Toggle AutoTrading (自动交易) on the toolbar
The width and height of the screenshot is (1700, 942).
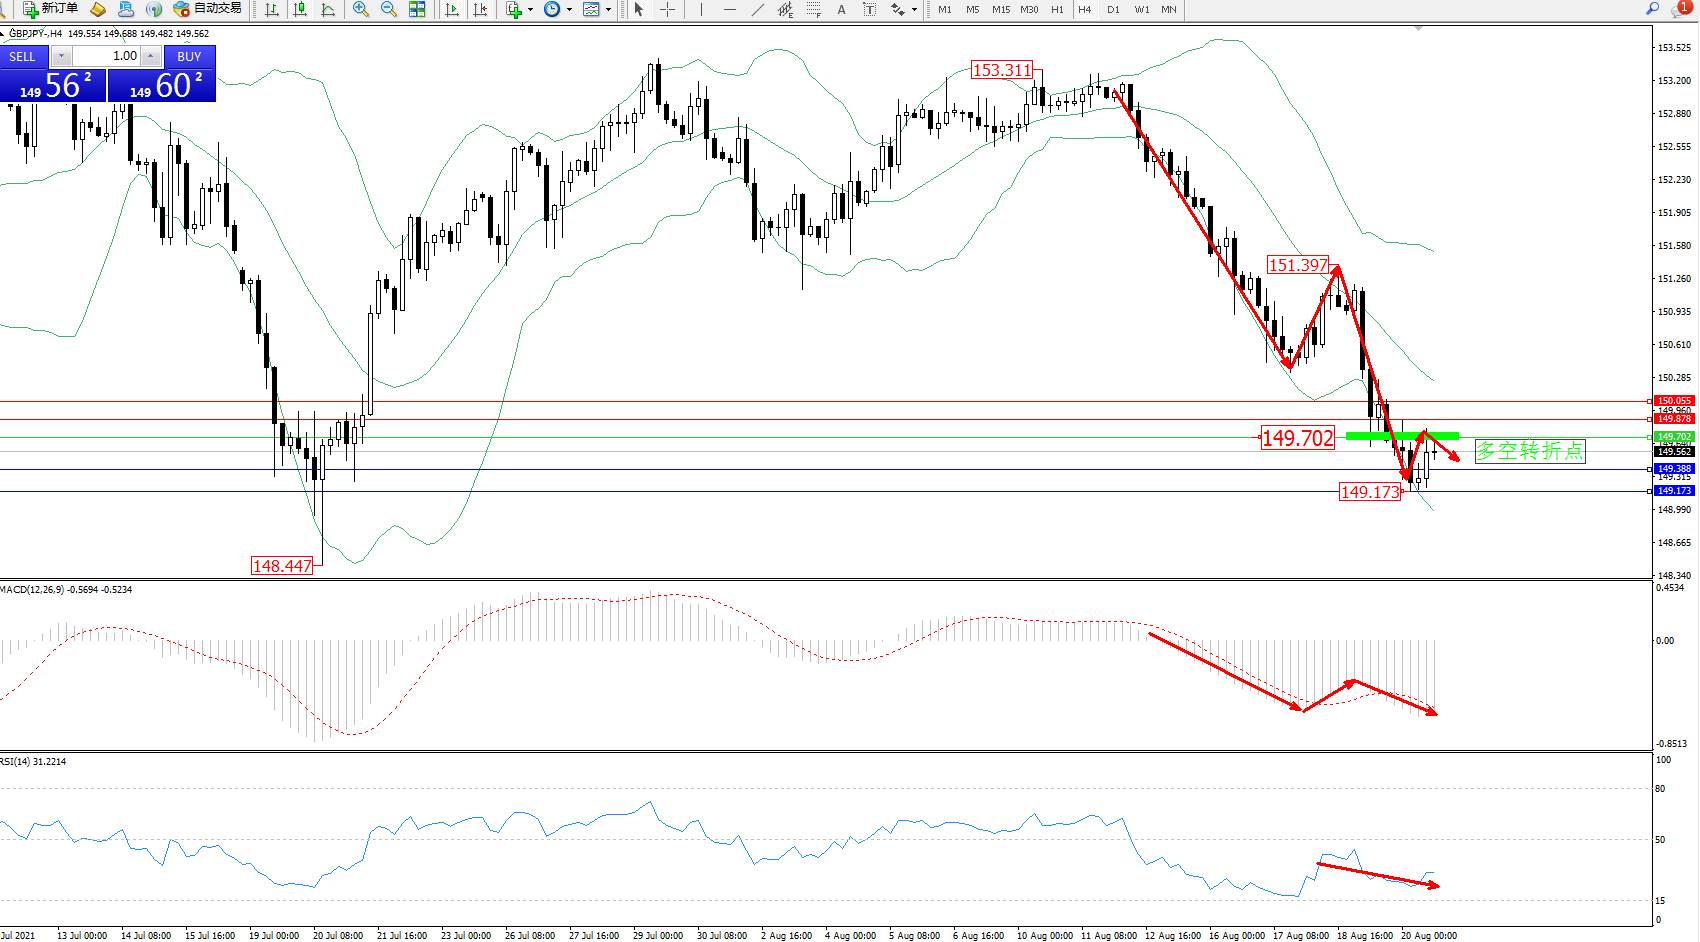208,9
